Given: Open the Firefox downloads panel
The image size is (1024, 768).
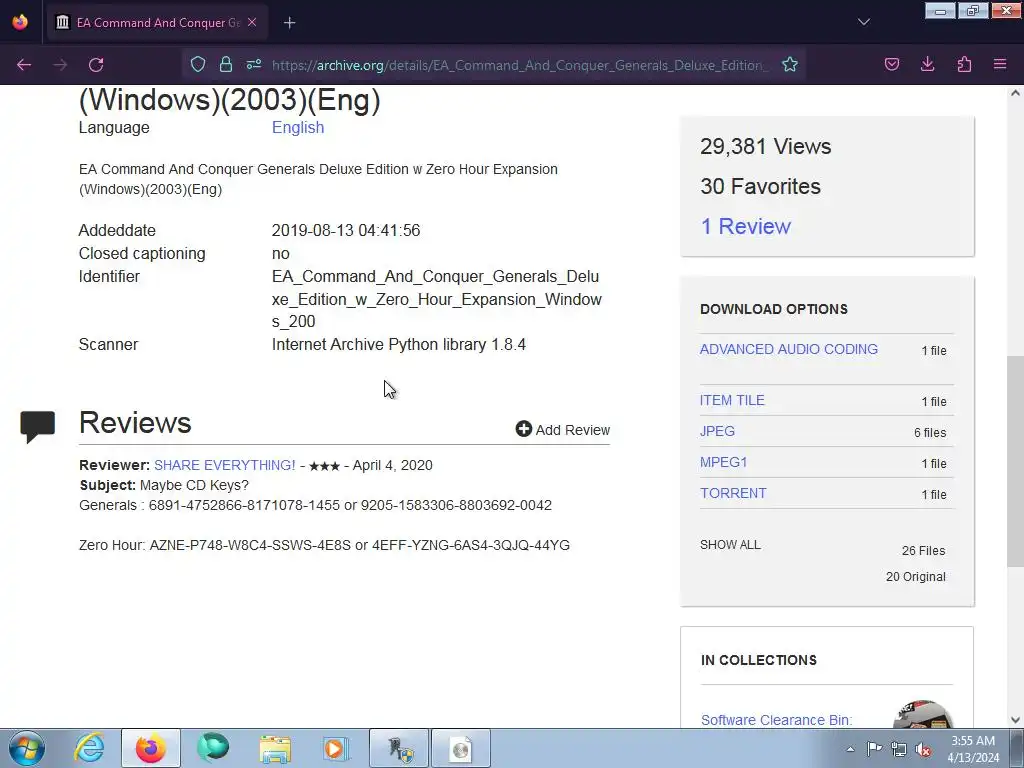Looking at the screenshot, I should point(927,64).
